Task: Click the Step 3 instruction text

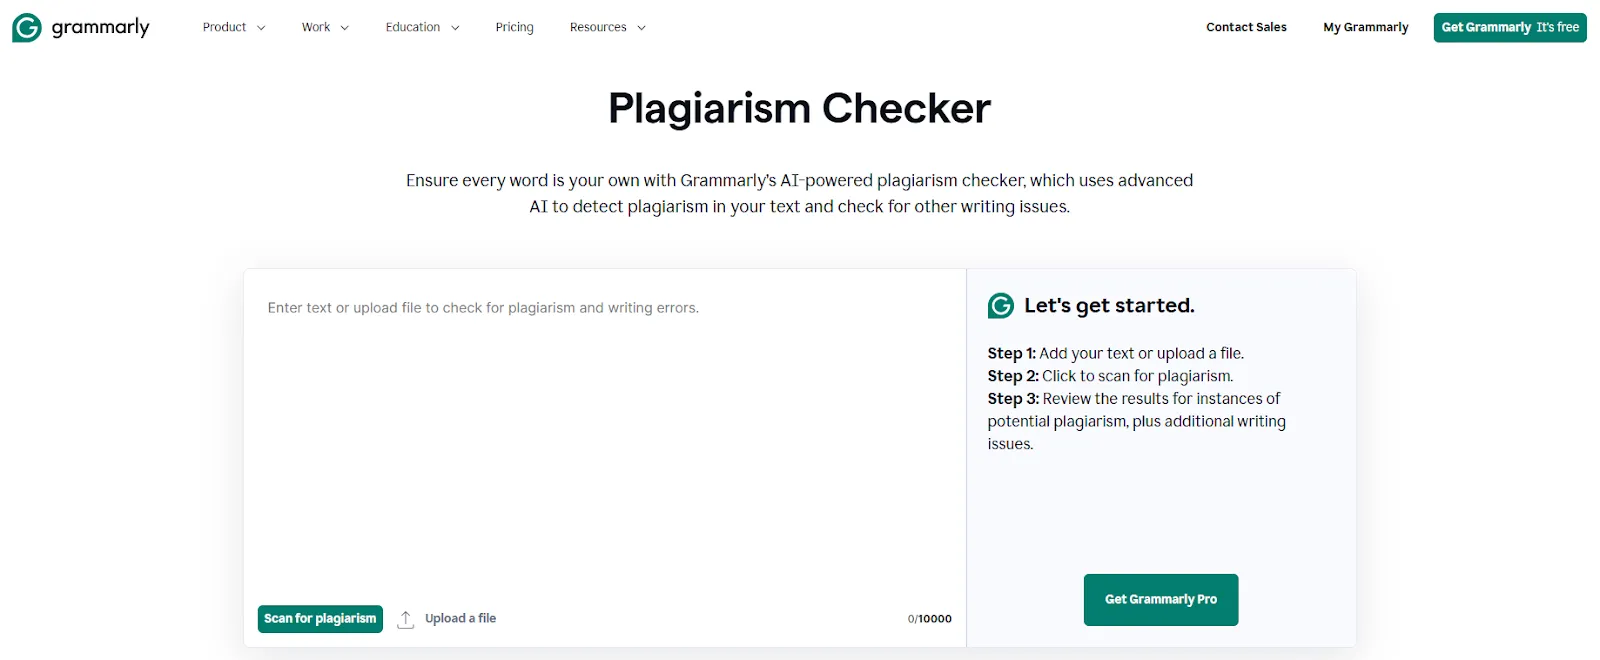Action: click(1137, 421)
